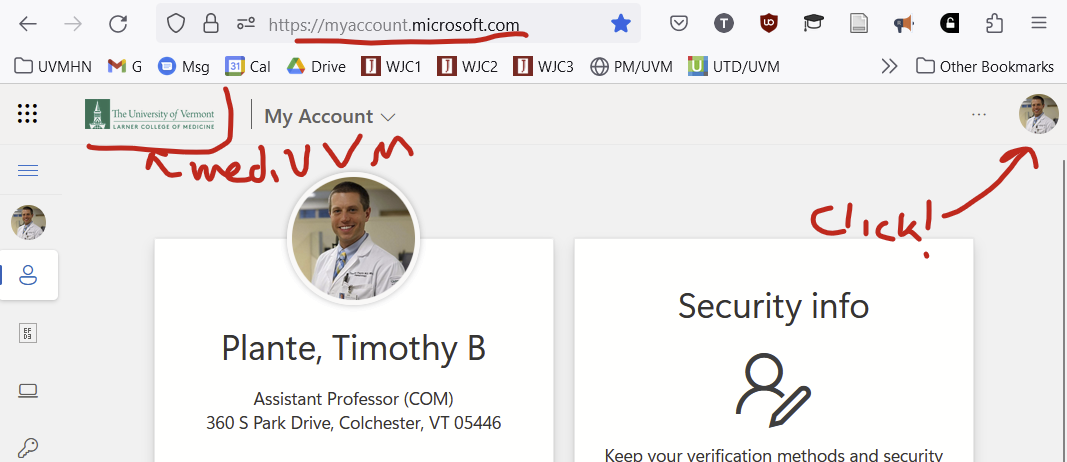Open the Other Bookmarks folder
The image size is (1067, 462).
point(985,66)
